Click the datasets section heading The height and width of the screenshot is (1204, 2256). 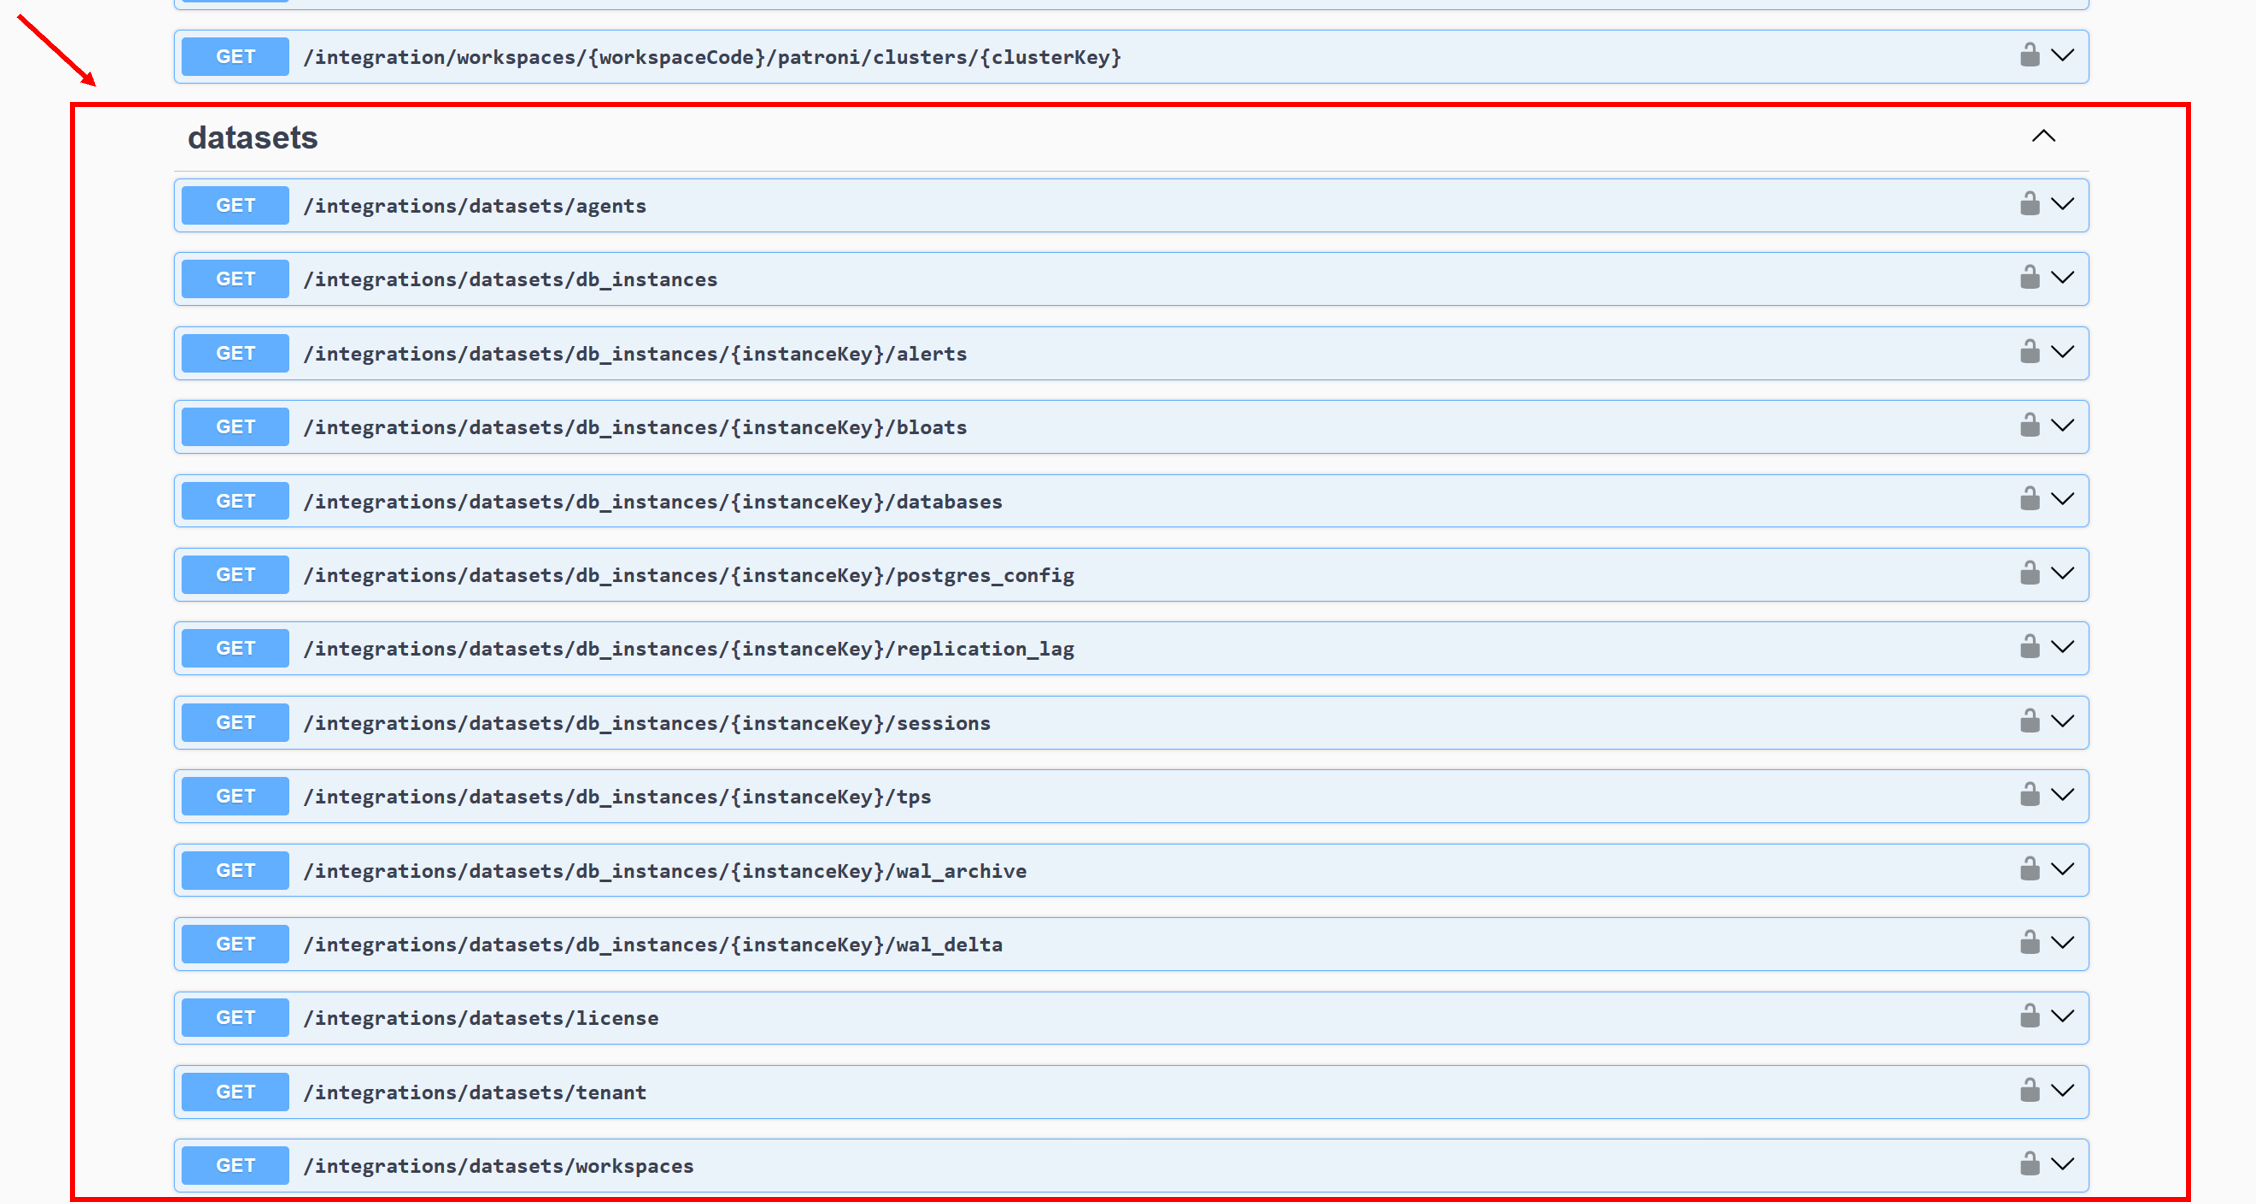[253, 138]
